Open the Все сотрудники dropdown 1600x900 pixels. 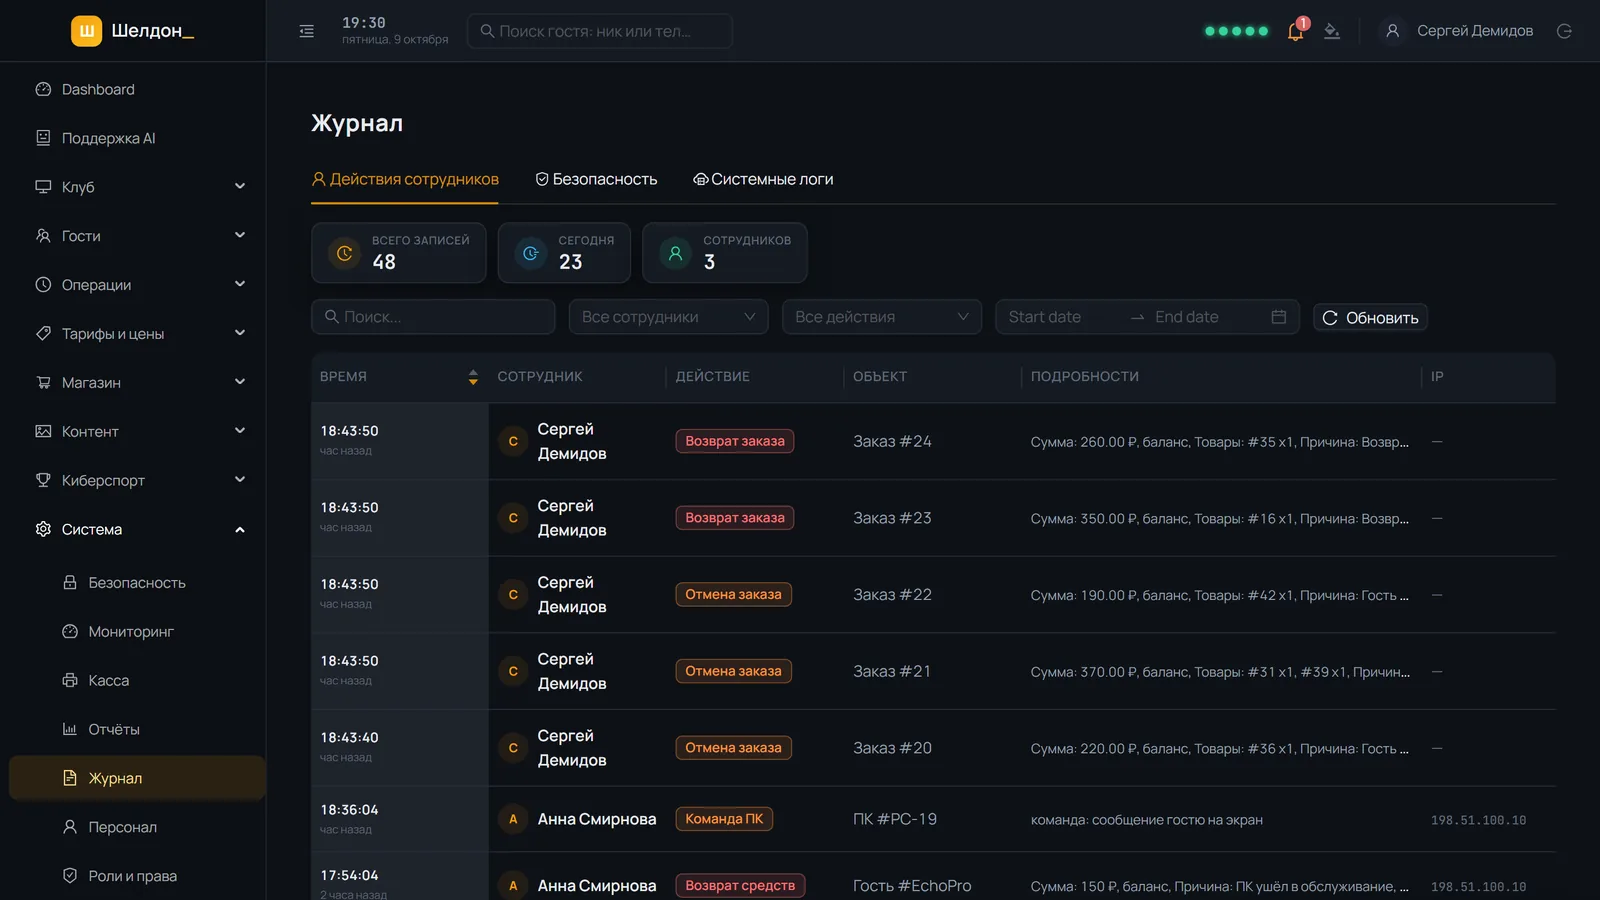(668, 317)
